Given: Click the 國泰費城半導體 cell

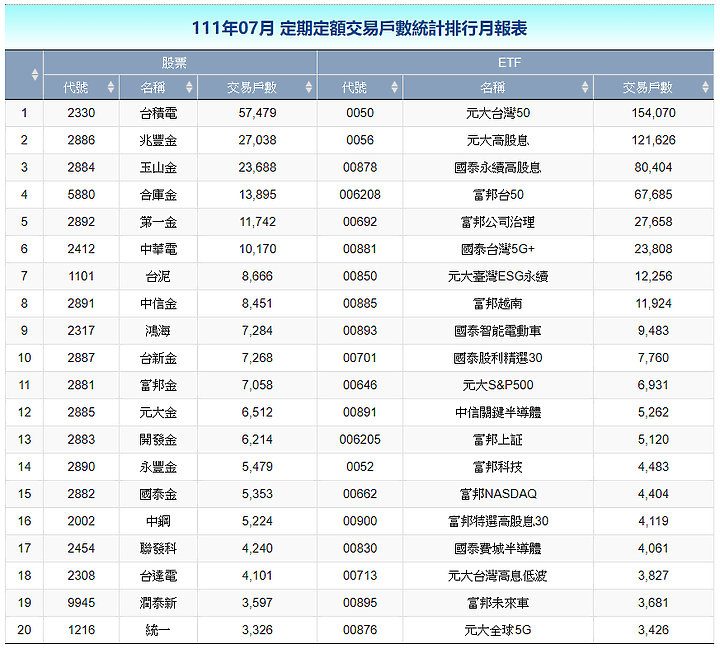Looking at the screenshot, I should [x=498, y=548].
